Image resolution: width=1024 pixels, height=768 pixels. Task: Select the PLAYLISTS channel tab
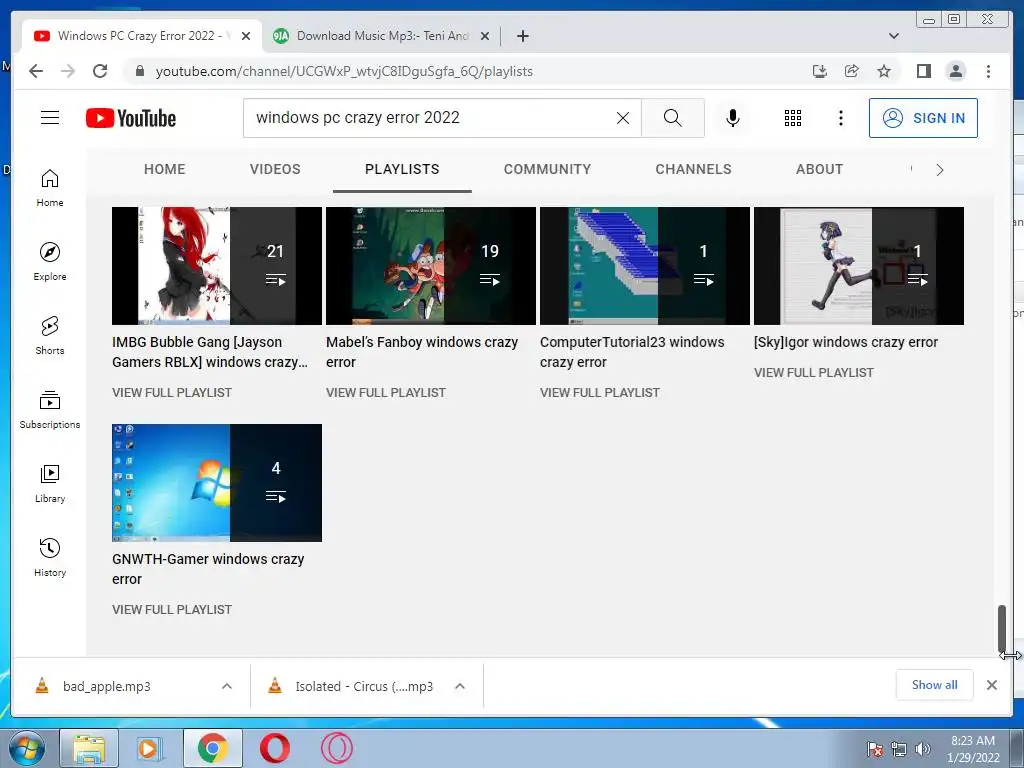402,169
